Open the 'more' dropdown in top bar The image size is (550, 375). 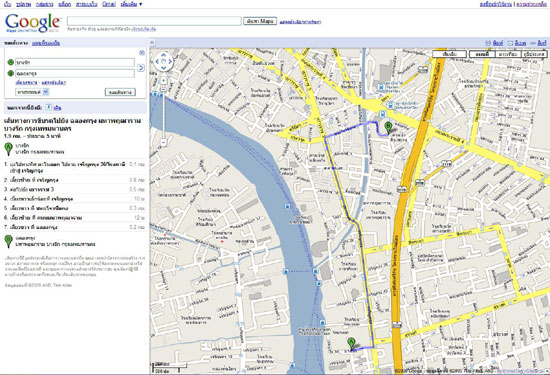(131, 4)
